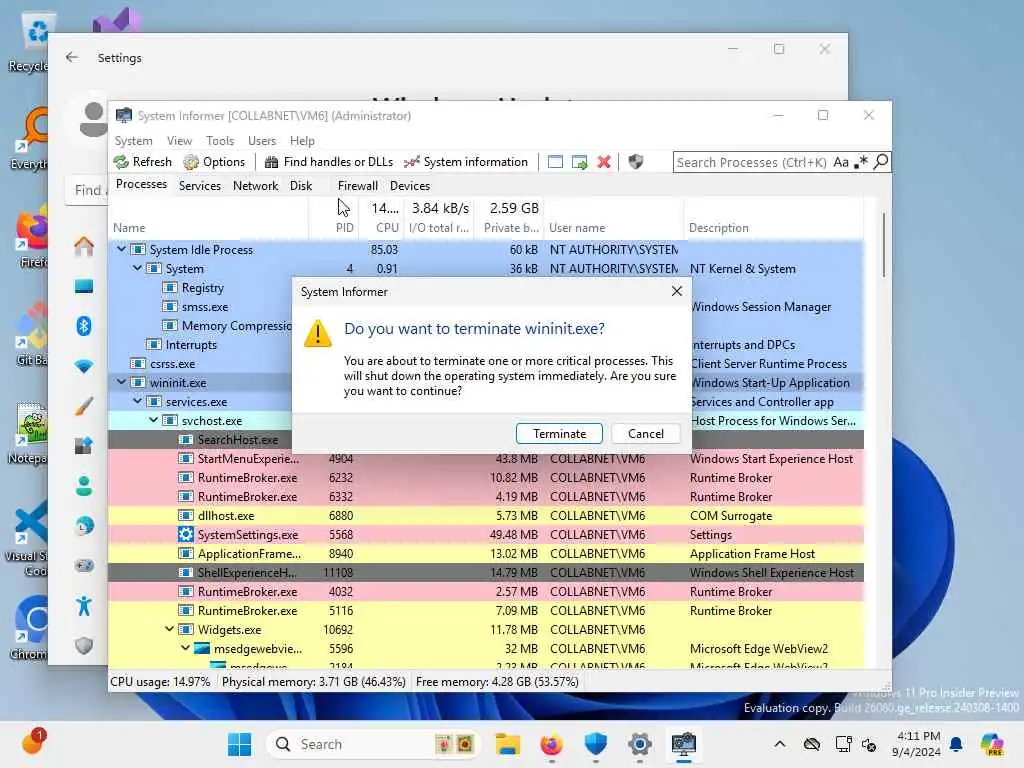Toggle regex search option
Viewport: 1024px width, 768px height.
[x=861, y=162]
